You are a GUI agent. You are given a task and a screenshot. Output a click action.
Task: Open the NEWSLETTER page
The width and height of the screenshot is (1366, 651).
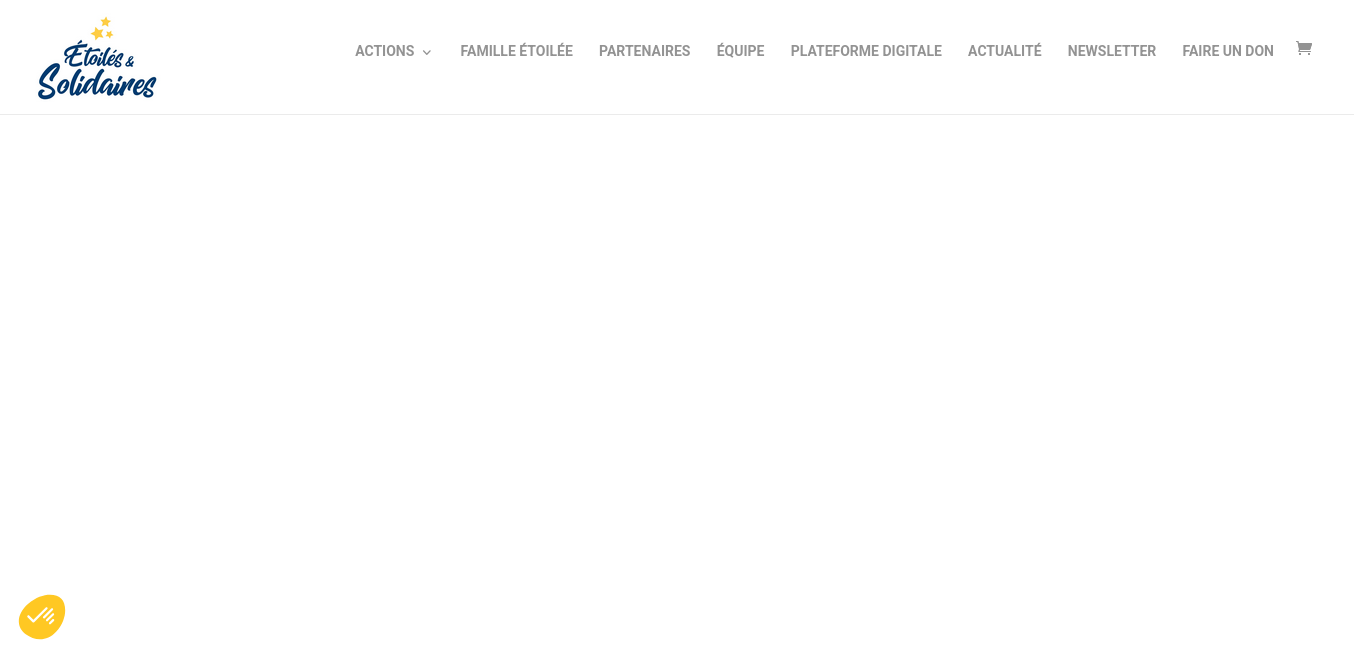click(x=1111, y=51)
